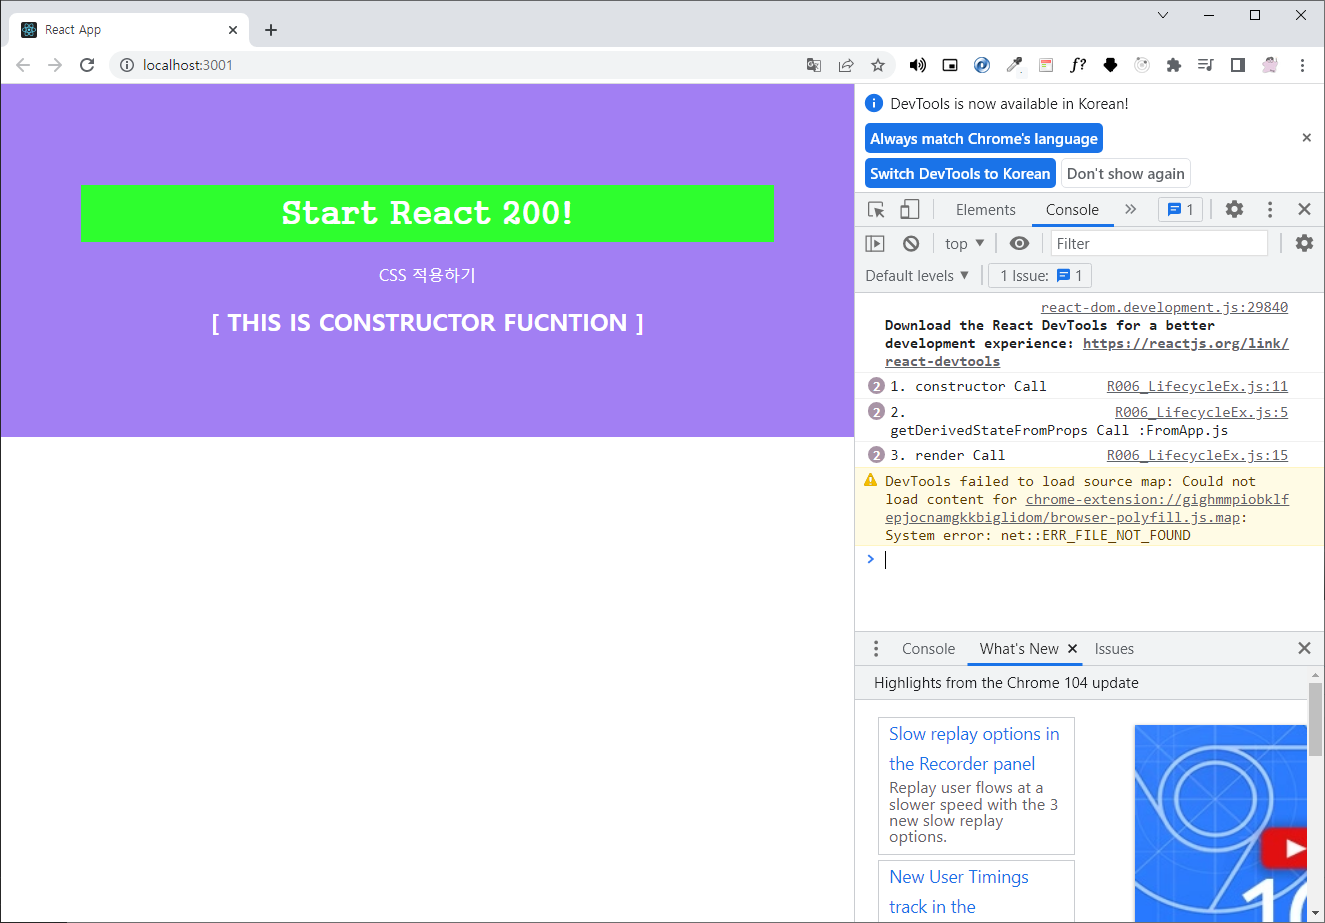Clear console with the ban icon
1325x923 pixels.
(911, 243)
